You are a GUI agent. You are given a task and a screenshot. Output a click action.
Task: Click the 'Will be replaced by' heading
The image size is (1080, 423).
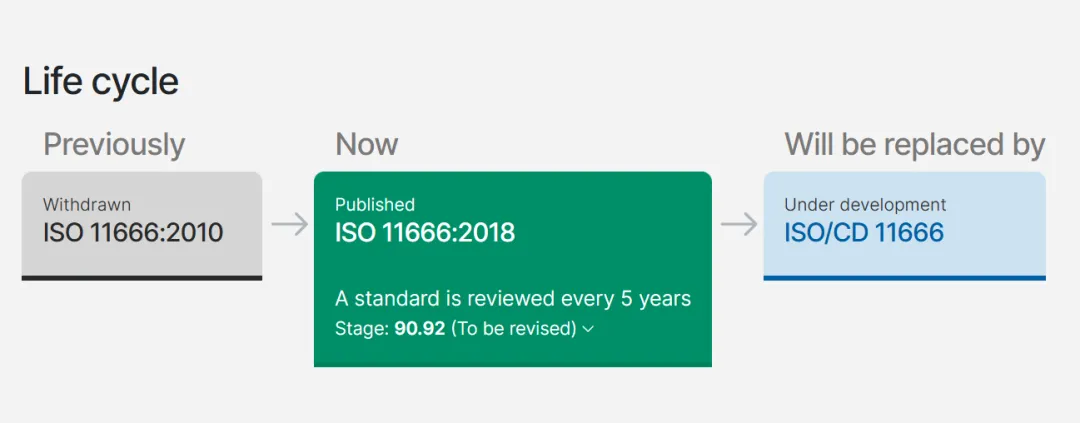coord(914,144)
